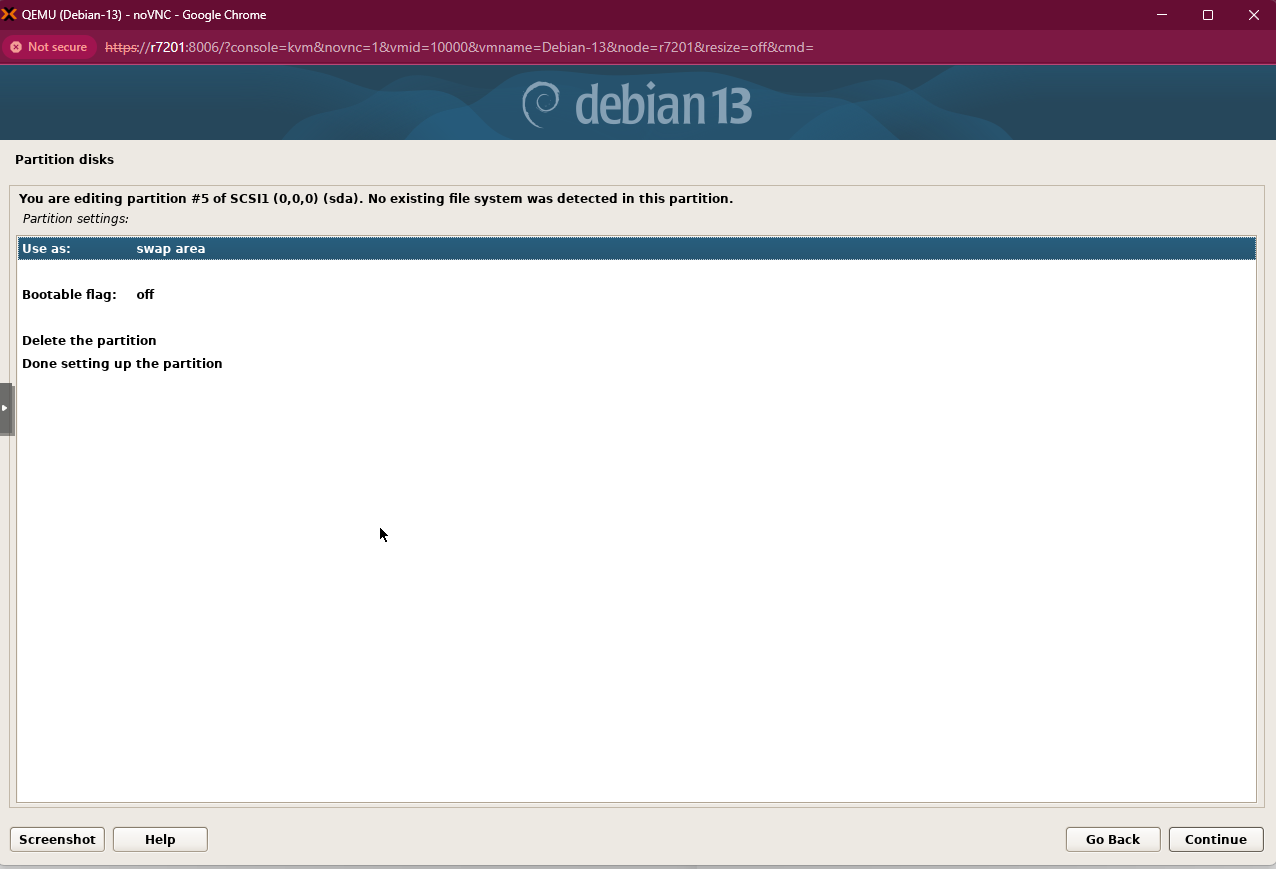This screenshot has width=1276, height=869.
Task: Click the URL in the address bar
Action: click(459, 47)
